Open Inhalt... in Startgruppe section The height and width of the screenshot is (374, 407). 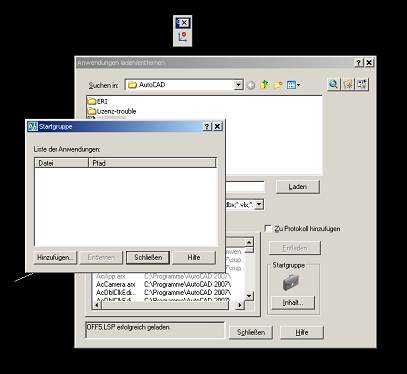click(x=293, y=303)
